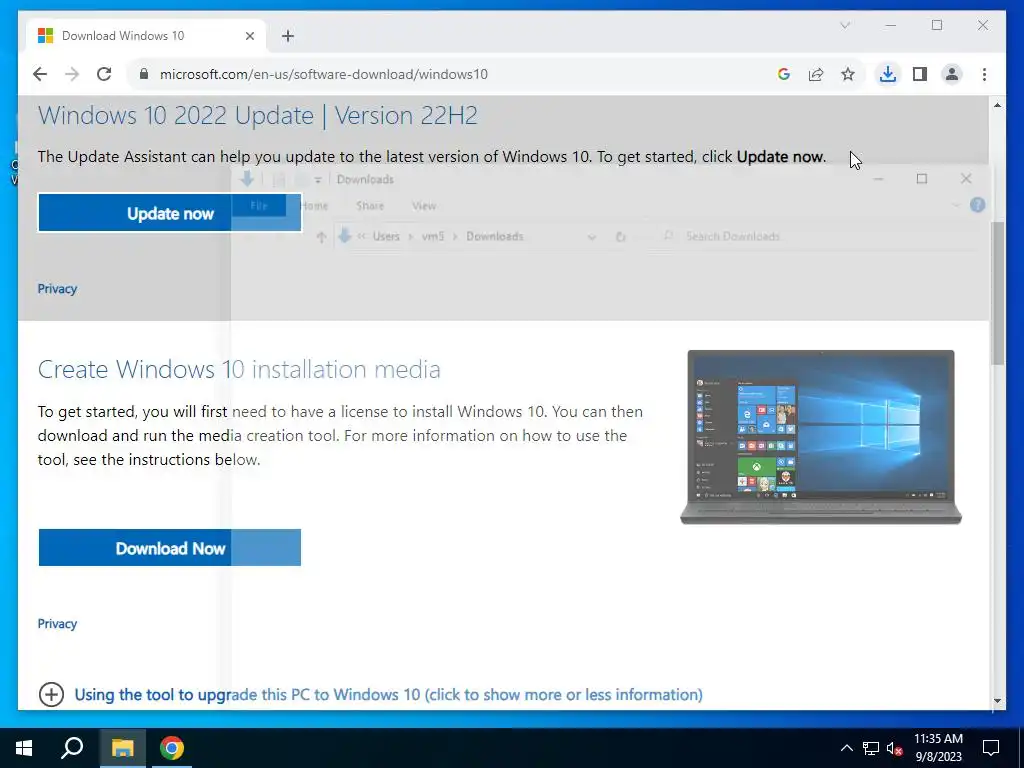Screen dimensions: 1024x768
Task: Open the Windows Start menu
Action: 24,748
